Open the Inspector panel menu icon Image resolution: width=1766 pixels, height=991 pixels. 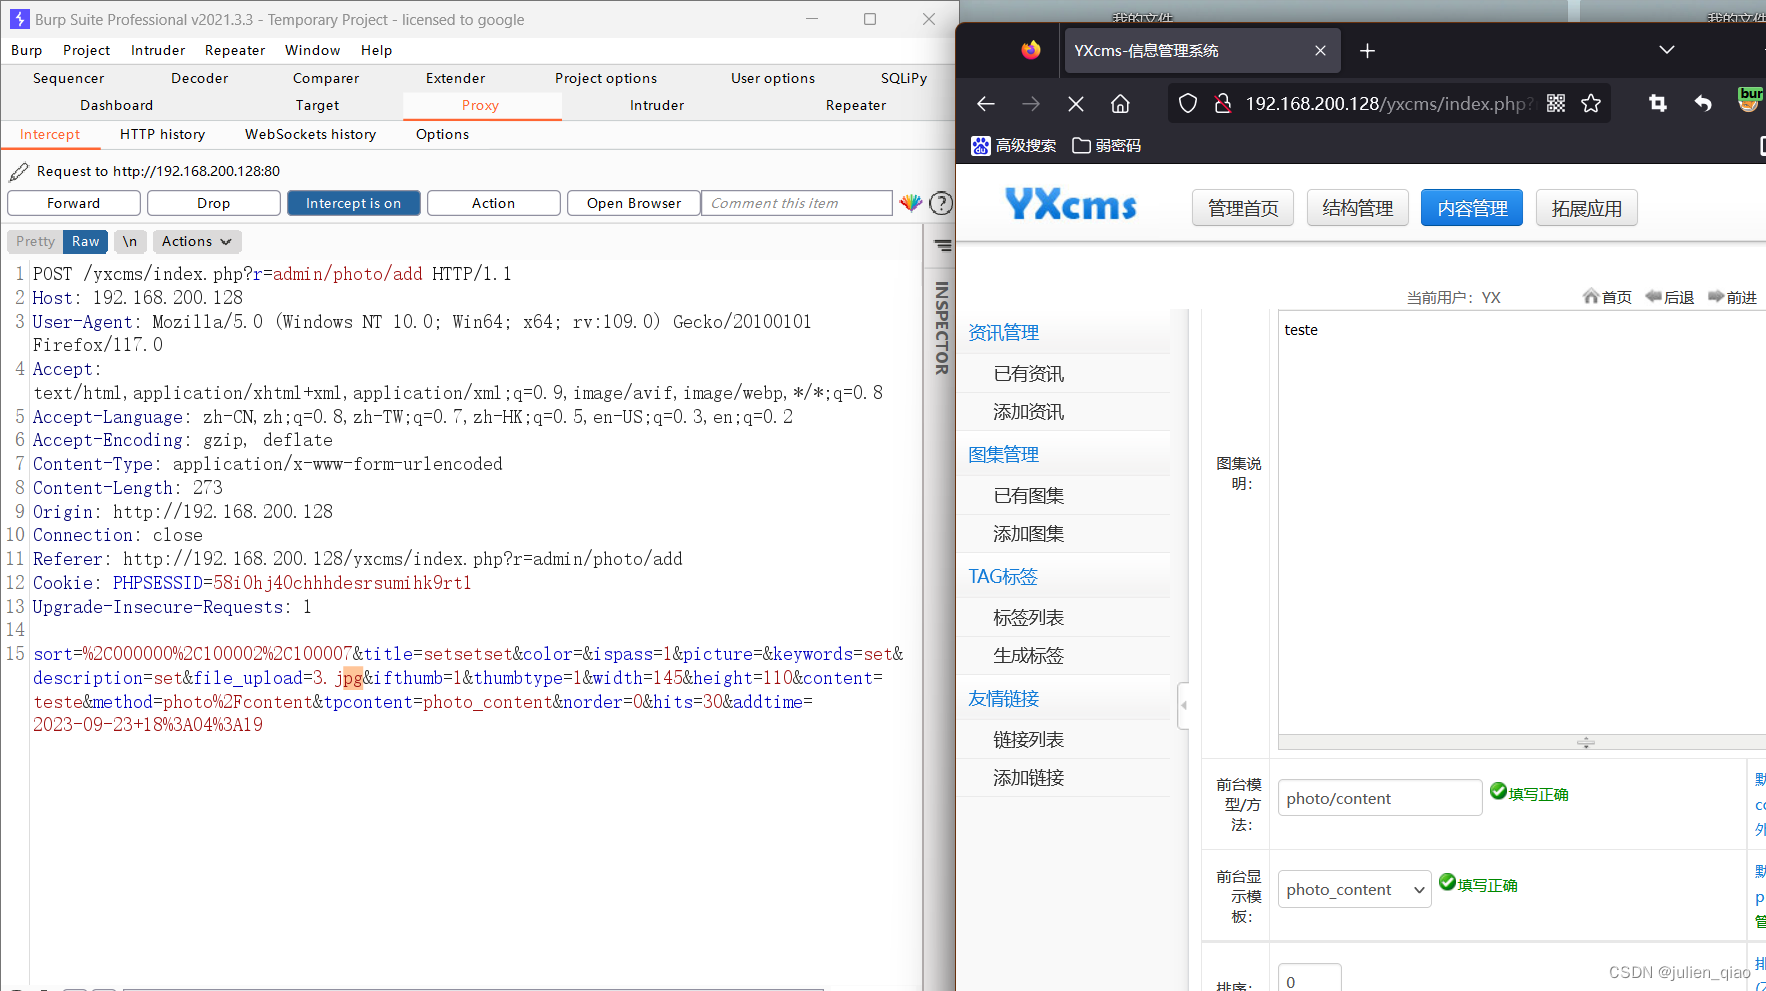(x=943, y=245)
